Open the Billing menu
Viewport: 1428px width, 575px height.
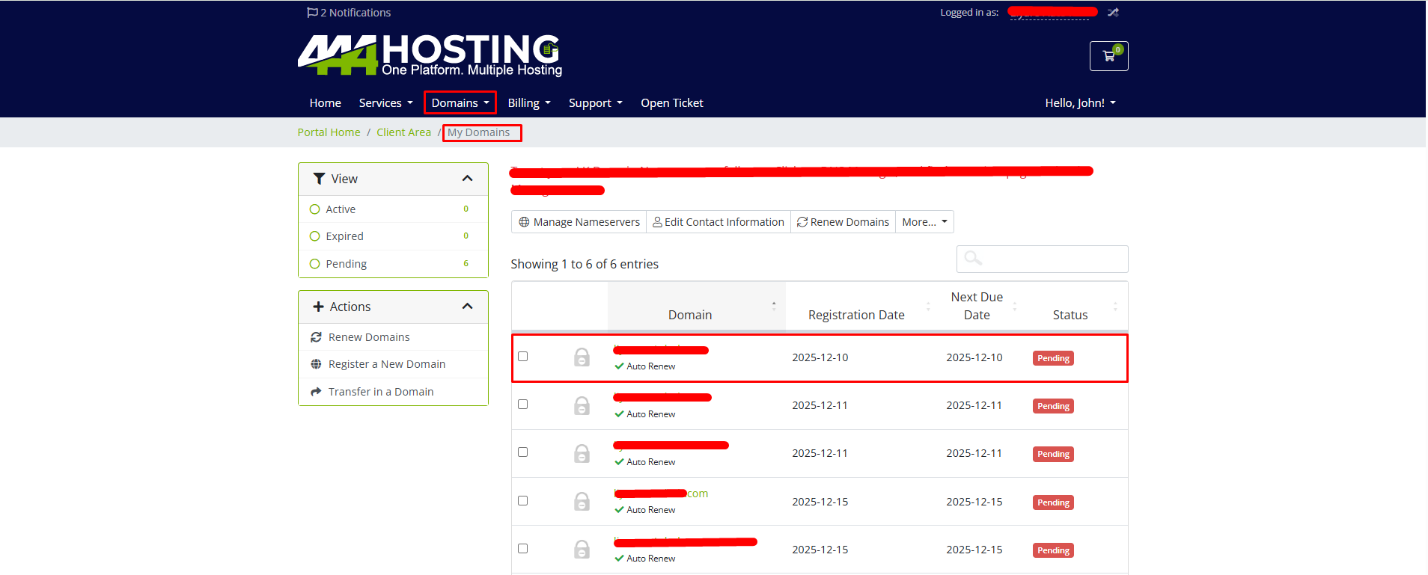[529, 103]
